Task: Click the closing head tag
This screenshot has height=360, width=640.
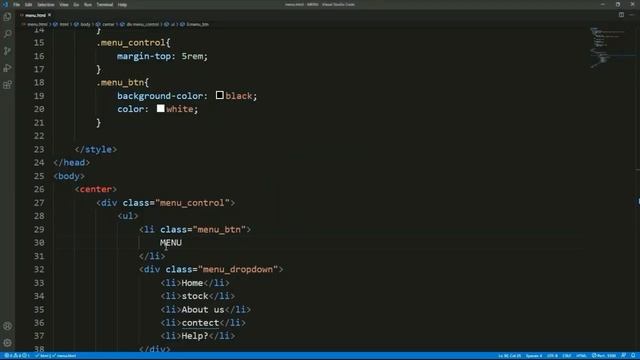Action: pyautogui.click(x=72, y=162)
